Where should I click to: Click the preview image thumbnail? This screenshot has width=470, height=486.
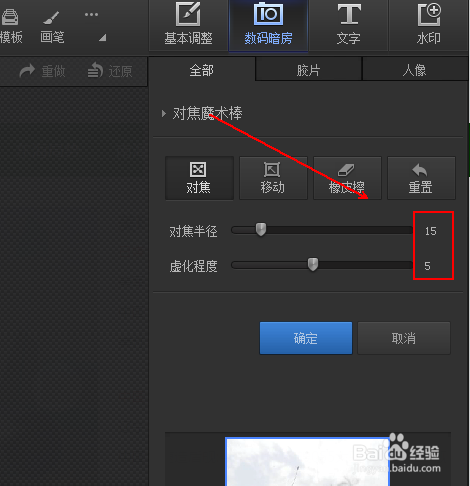tap(308, 462)
